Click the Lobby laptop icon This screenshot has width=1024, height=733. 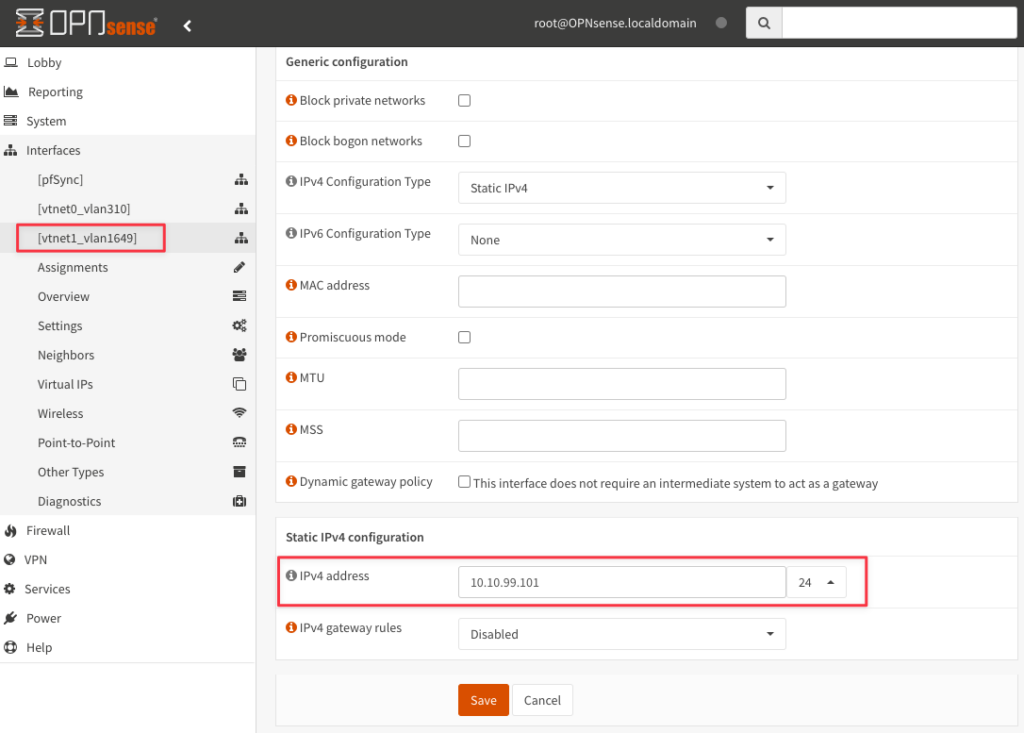click(10, 63)
